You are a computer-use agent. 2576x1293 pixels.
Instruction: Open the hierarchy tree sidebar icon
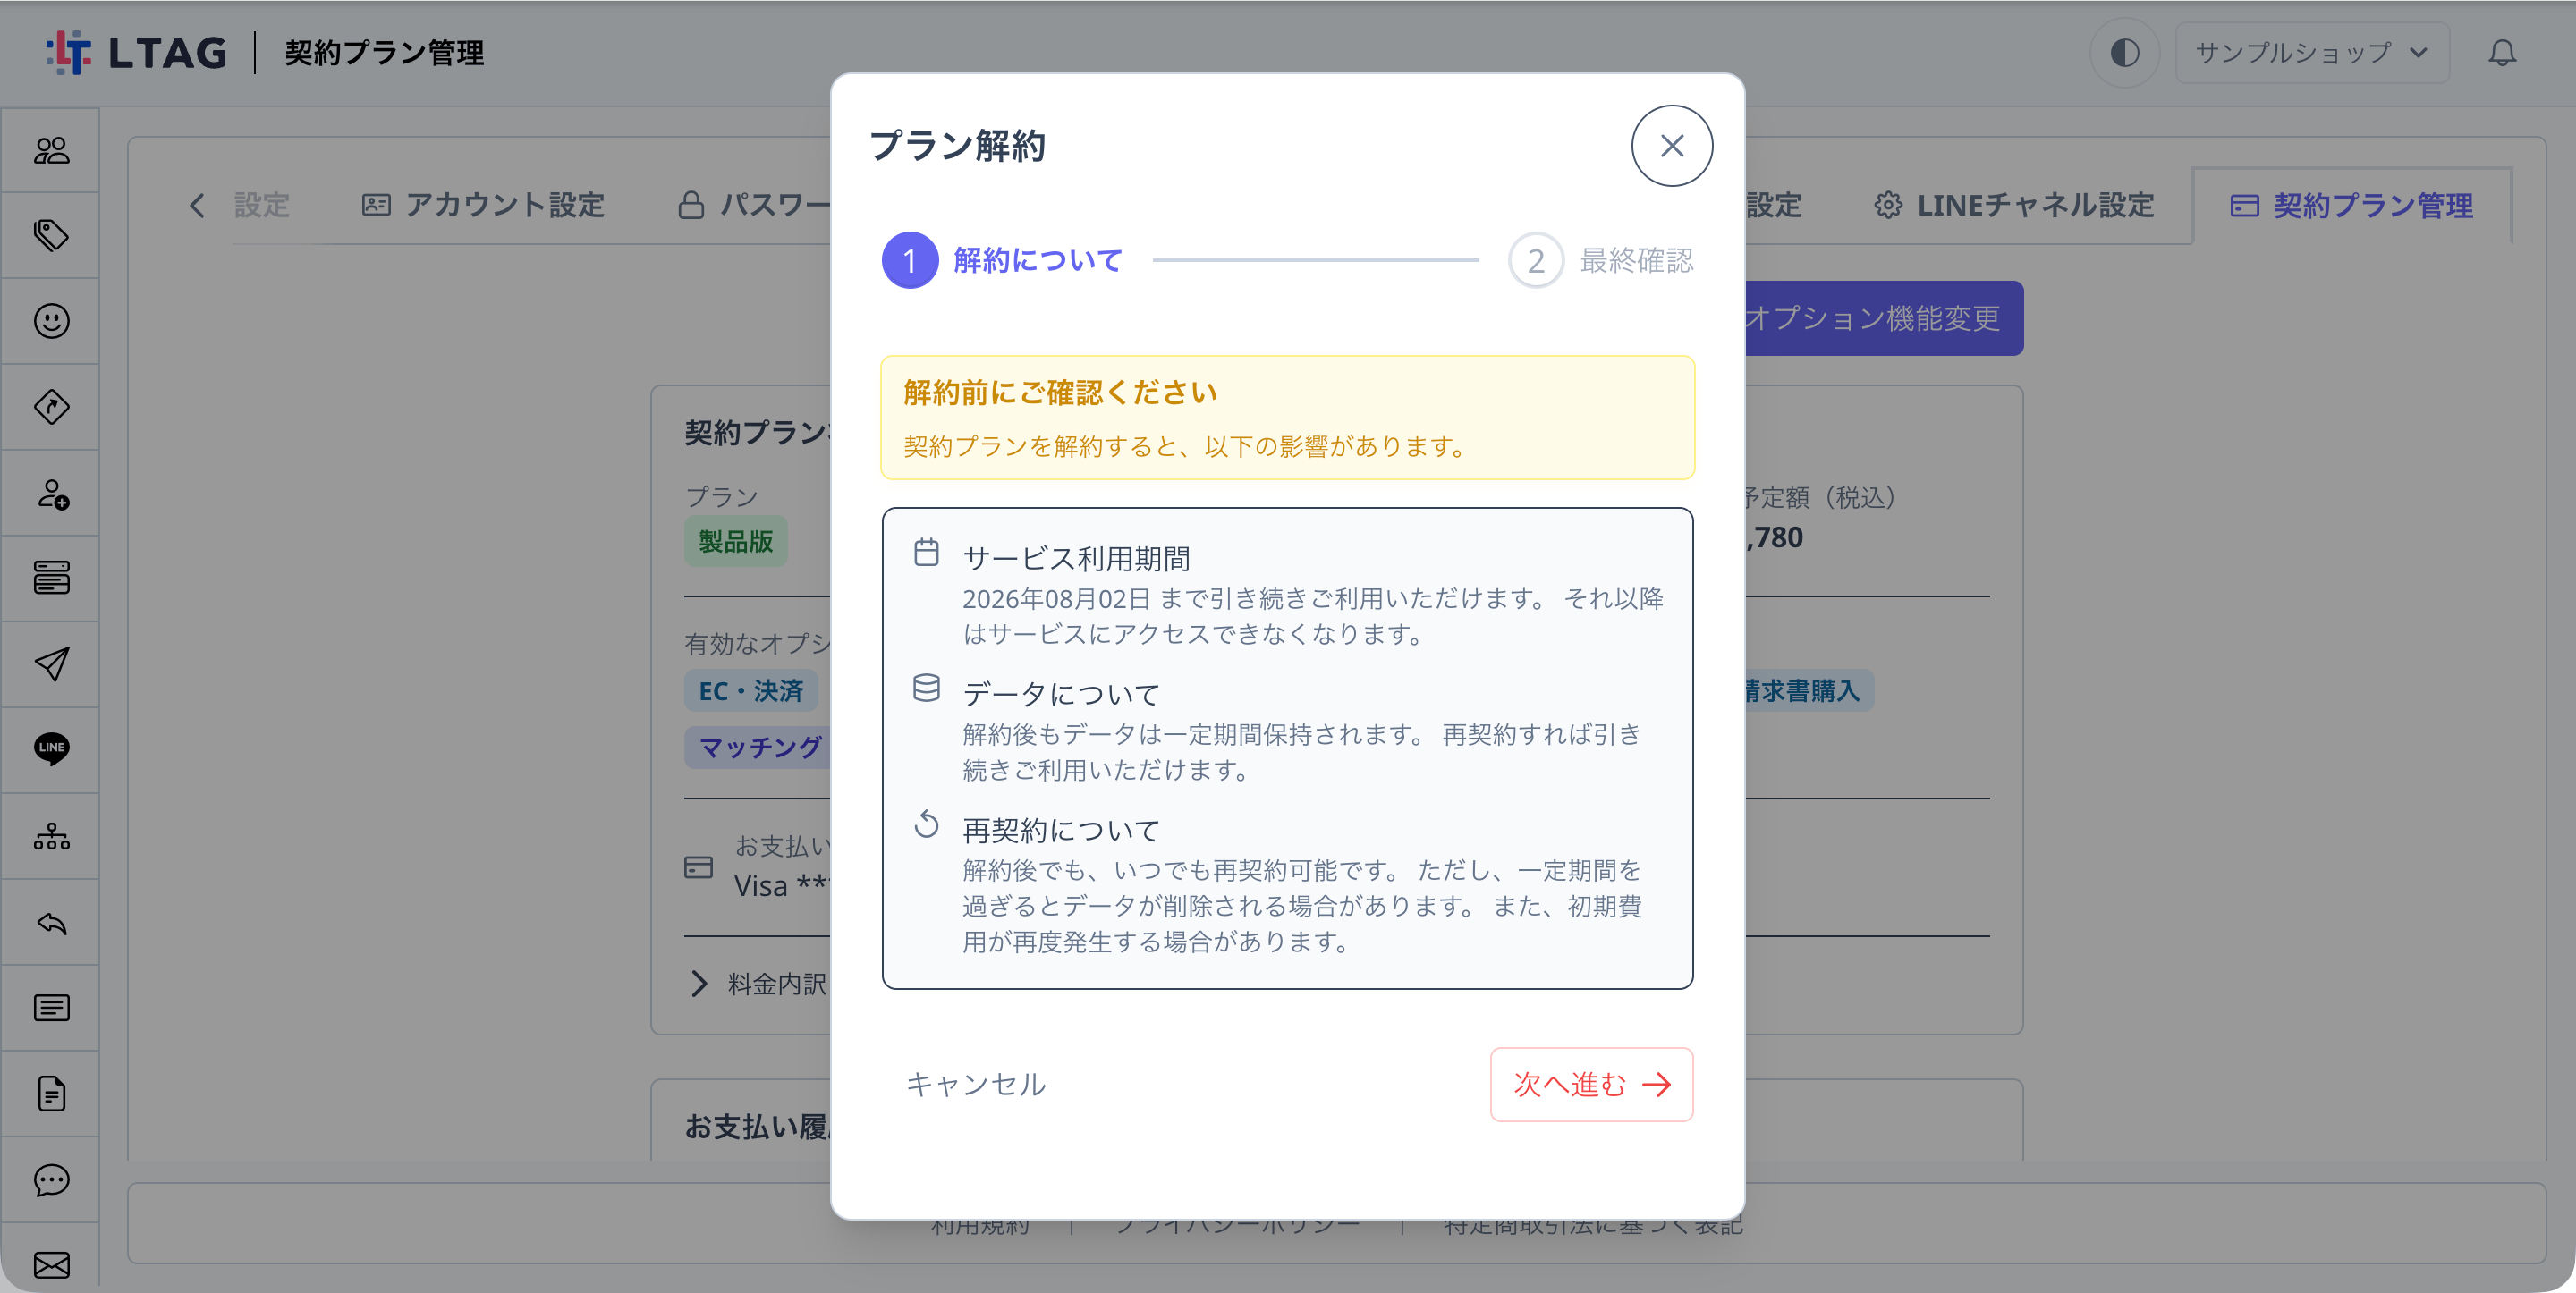(51, 836)
